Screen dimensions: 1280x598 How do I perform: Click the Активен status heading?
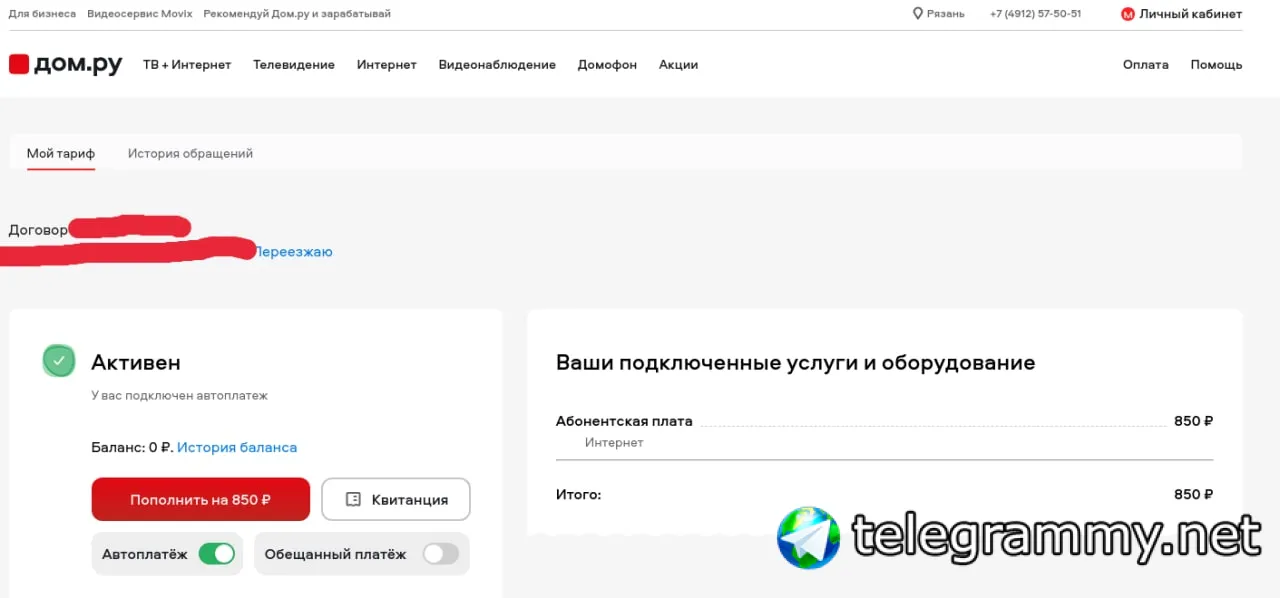point(136,362)
